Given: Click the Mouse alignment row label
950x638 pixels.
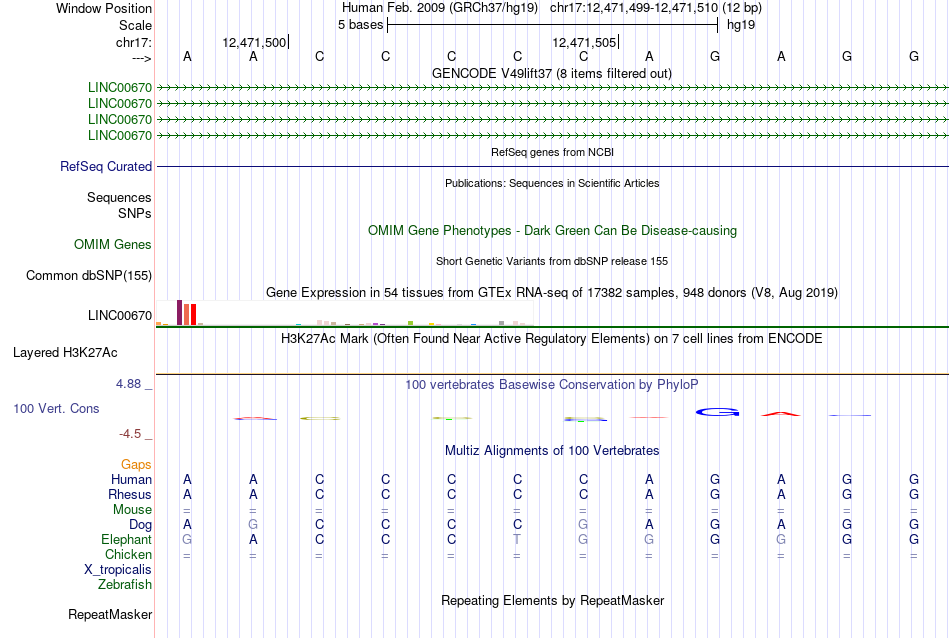Looking at the screenshot, I should pos(132,510).
